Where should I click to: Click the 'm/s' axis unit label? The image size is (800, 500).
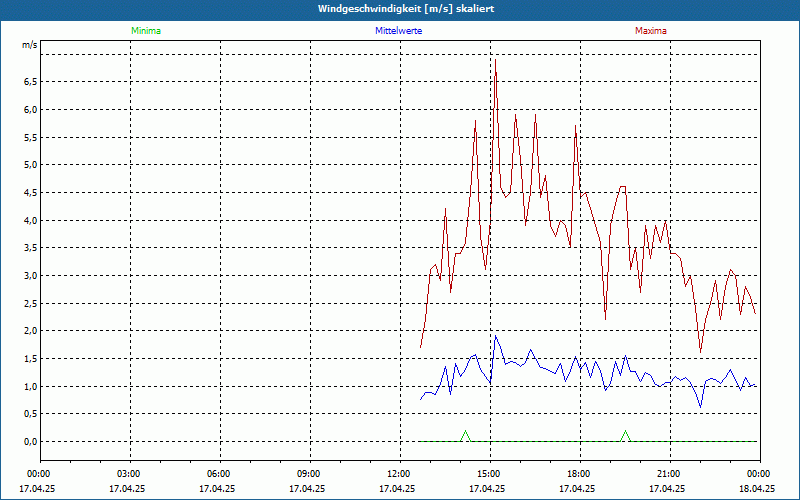coord(30,45)
